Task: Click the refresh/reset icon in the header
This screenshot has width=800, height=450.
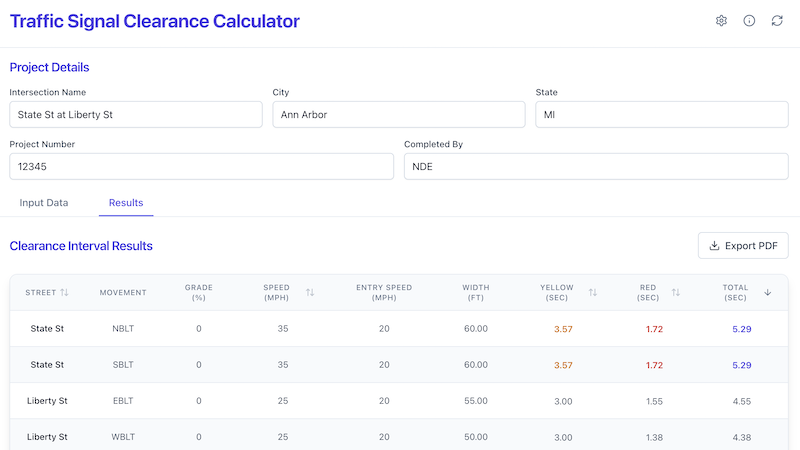Action: tap(777, 21)
